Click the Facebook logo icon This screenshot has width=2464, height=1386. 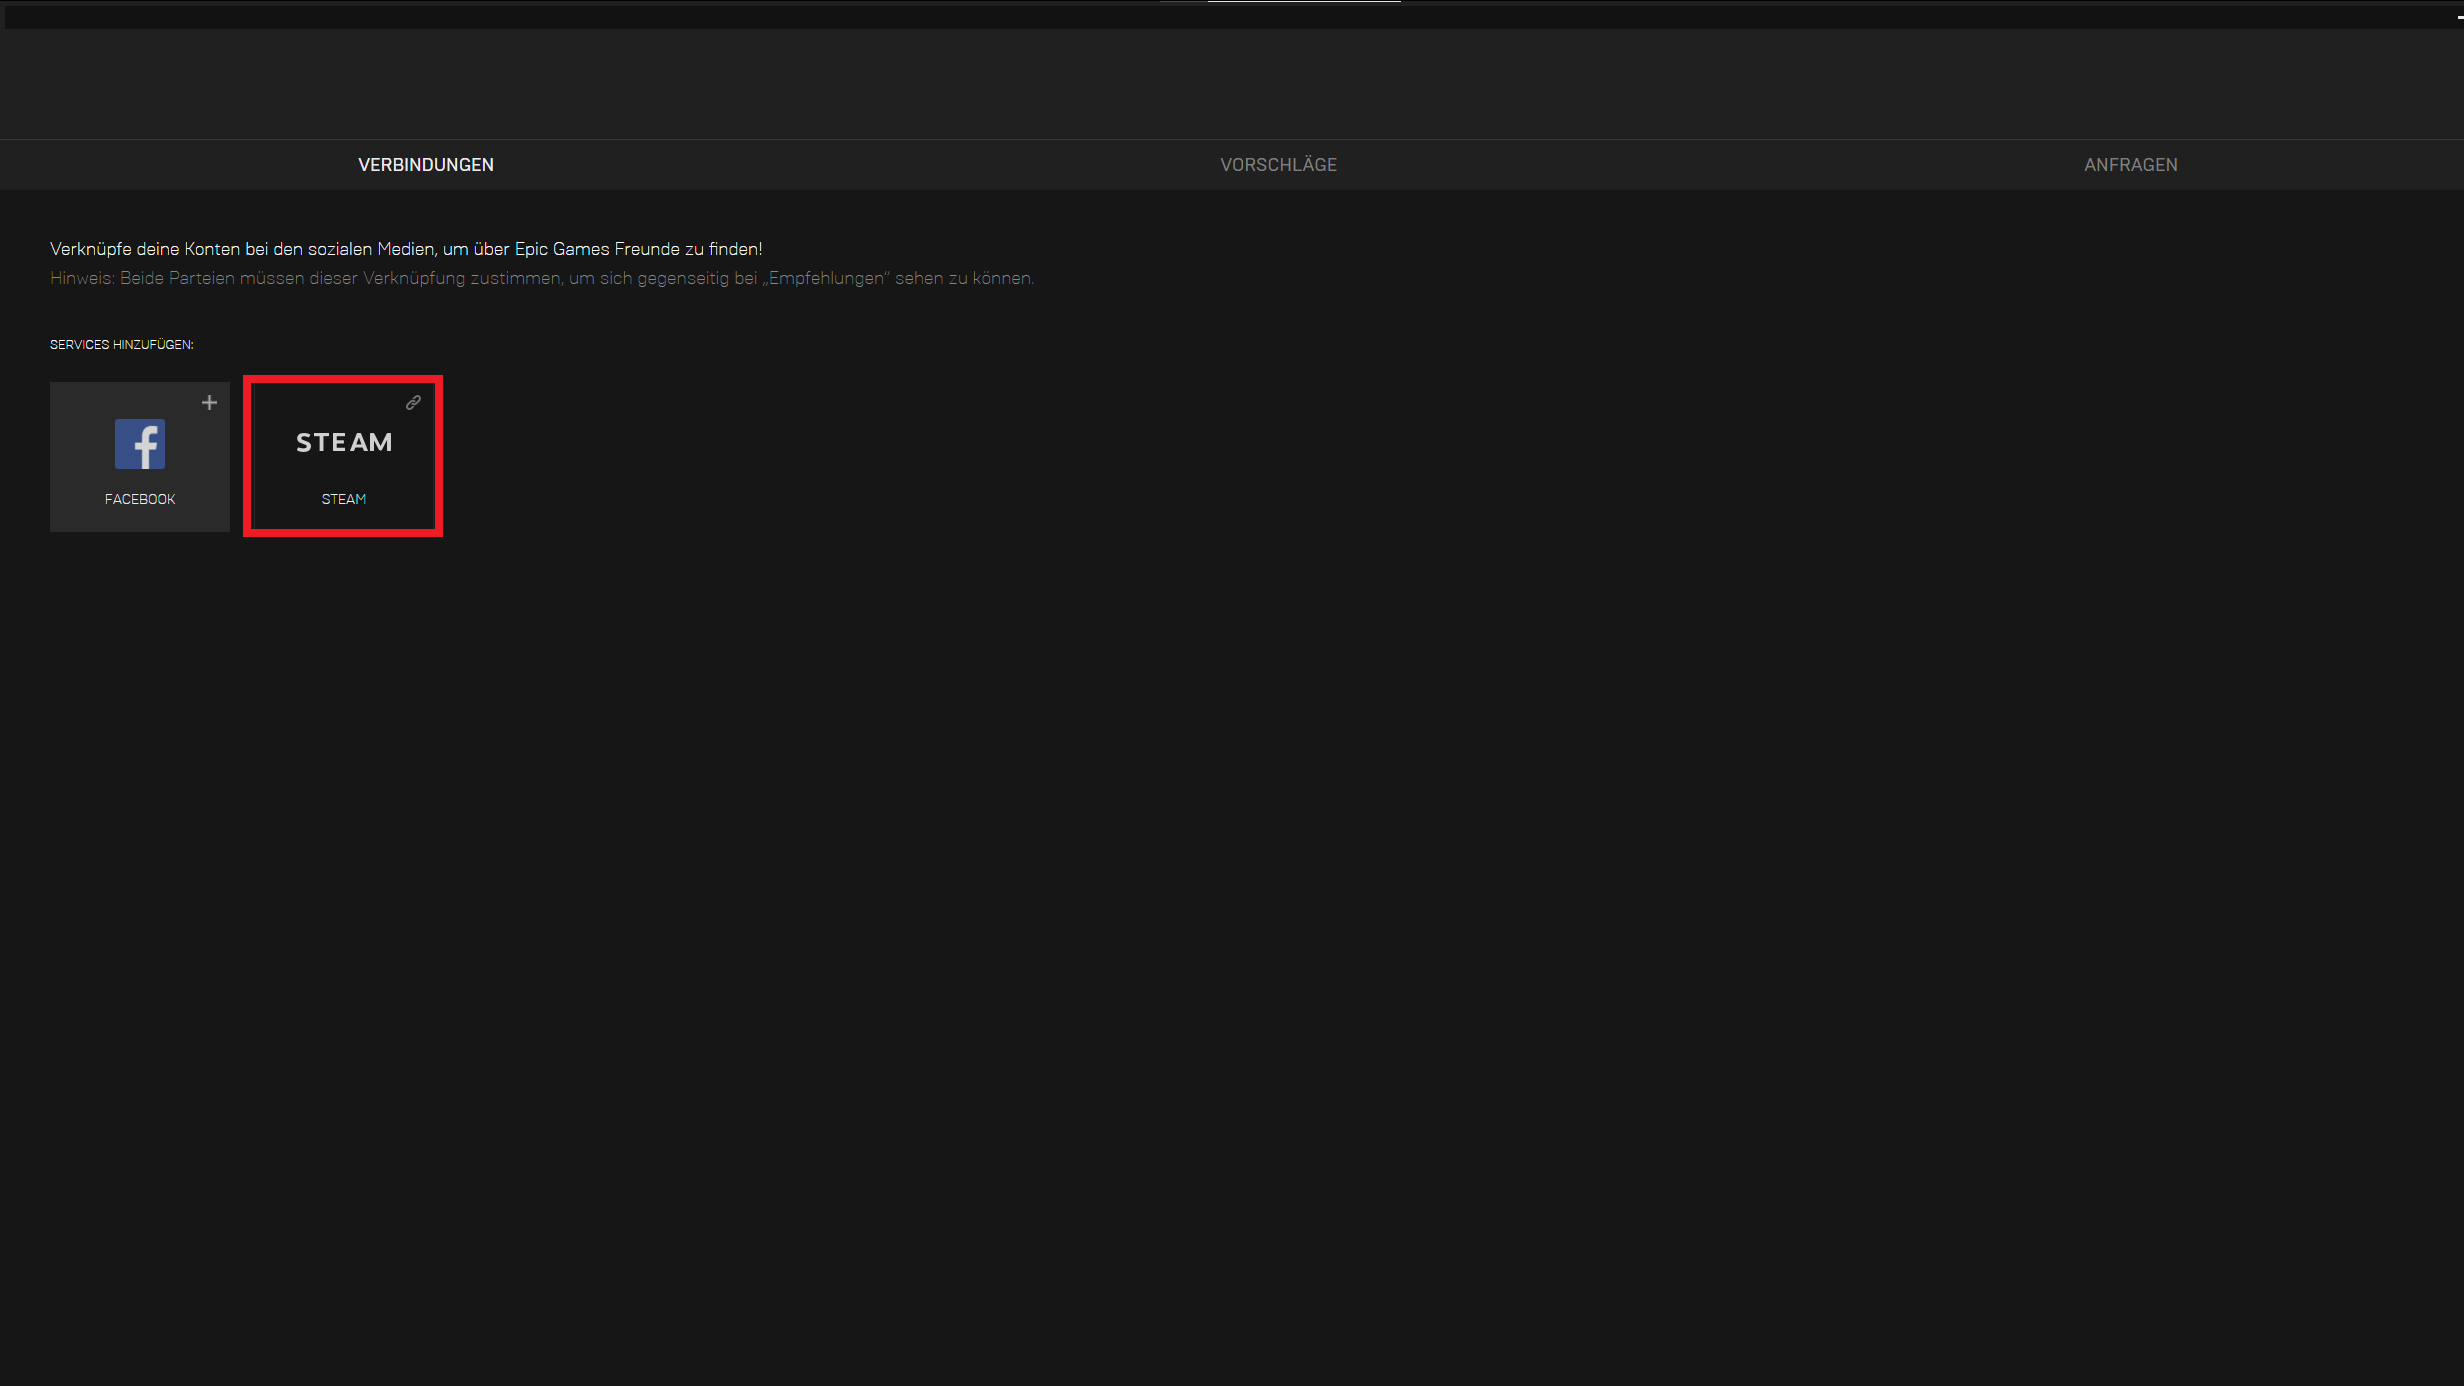point(139,443)
